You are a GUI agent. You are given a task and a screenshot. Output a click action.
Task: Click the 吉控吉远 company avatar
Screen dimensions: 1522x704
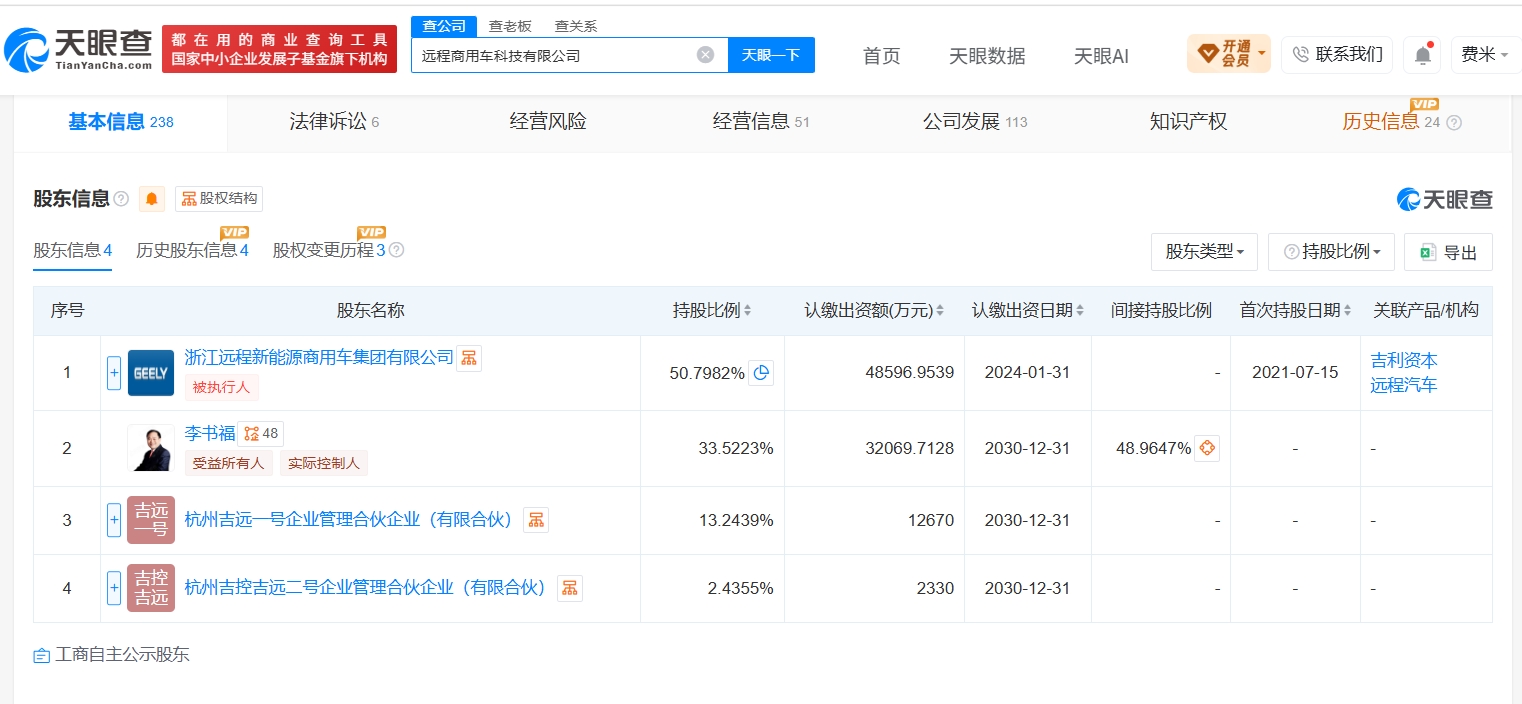(151, 588)
